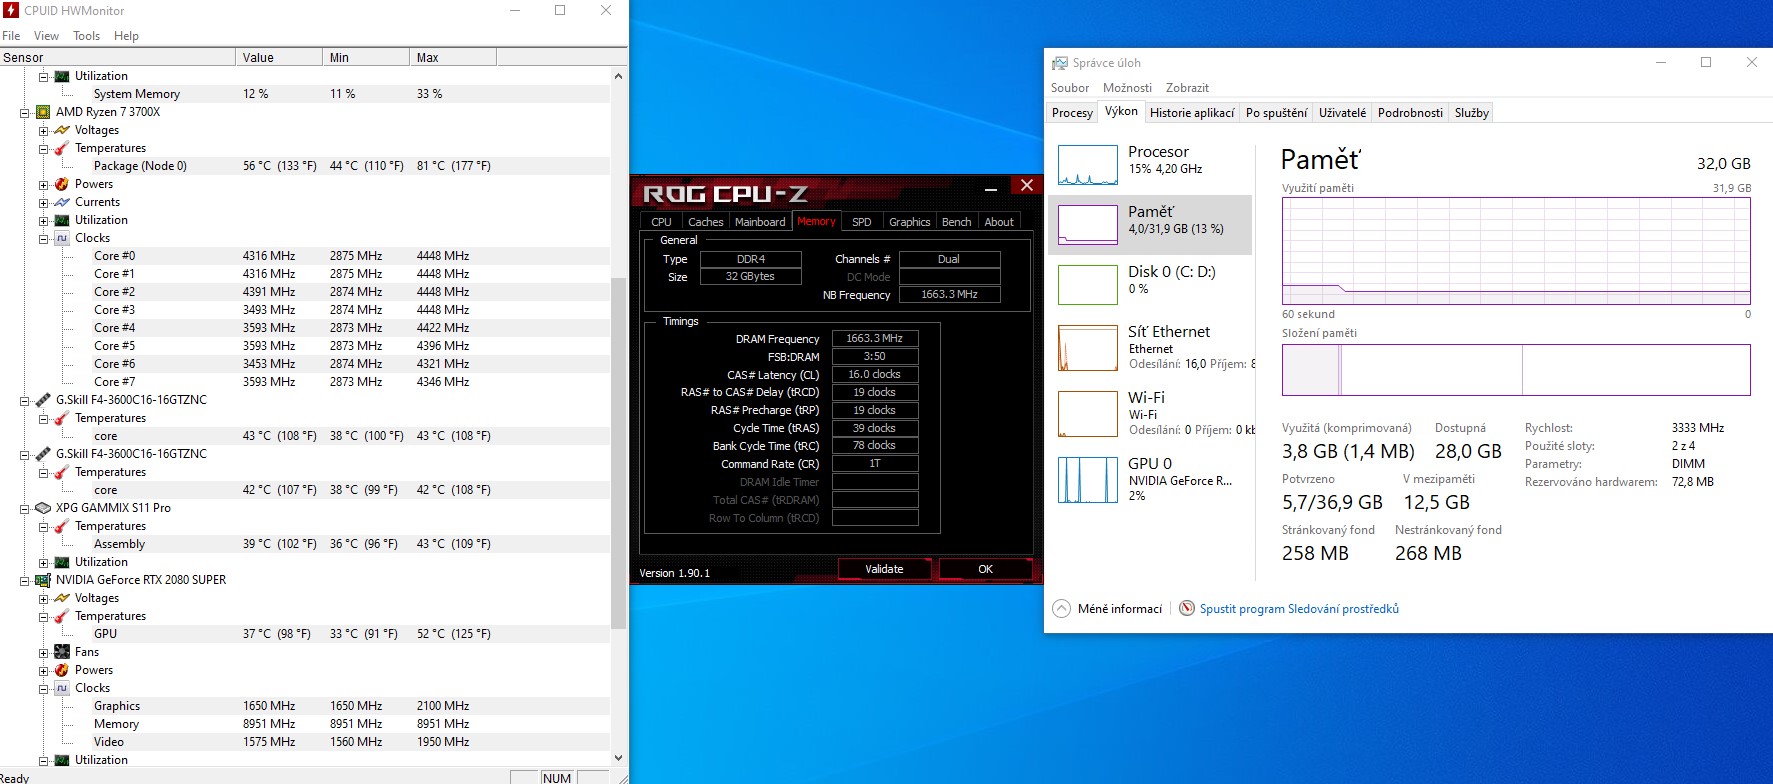Switch to the SPD tab in CPU-Z
1773x784 pixels.
pyautogui.click(x=861, y=222)
